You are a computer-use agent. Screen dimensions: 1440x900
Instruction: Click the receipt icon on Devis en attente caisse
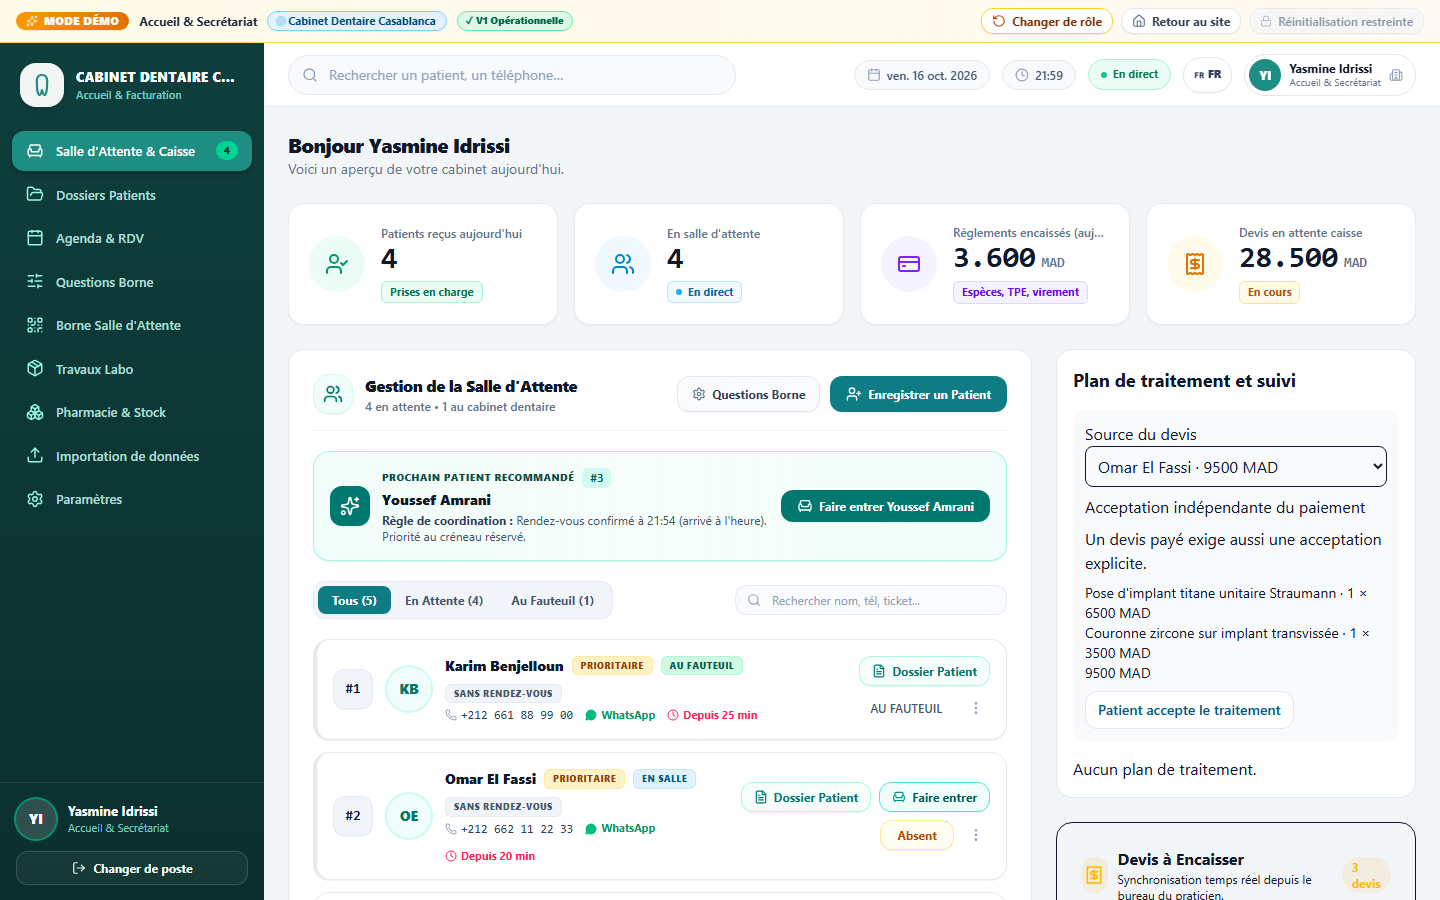pos(1195,264)
